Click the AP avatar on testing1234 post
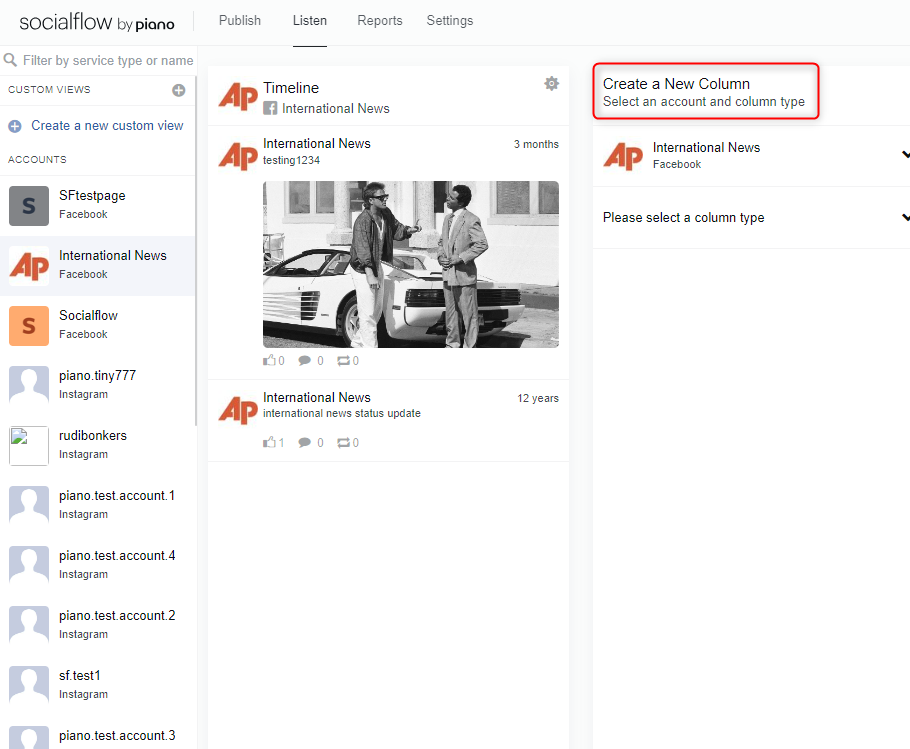 point(238,156)
